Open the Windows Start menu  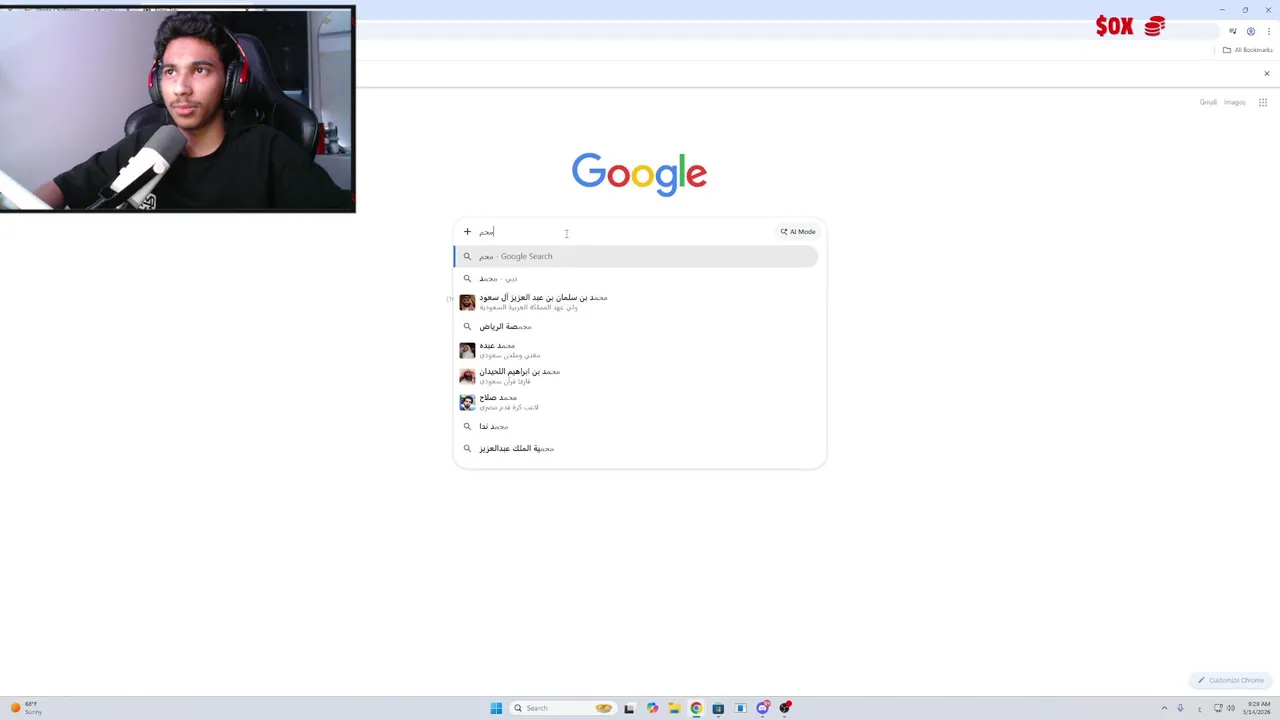[x=496, y=708]
